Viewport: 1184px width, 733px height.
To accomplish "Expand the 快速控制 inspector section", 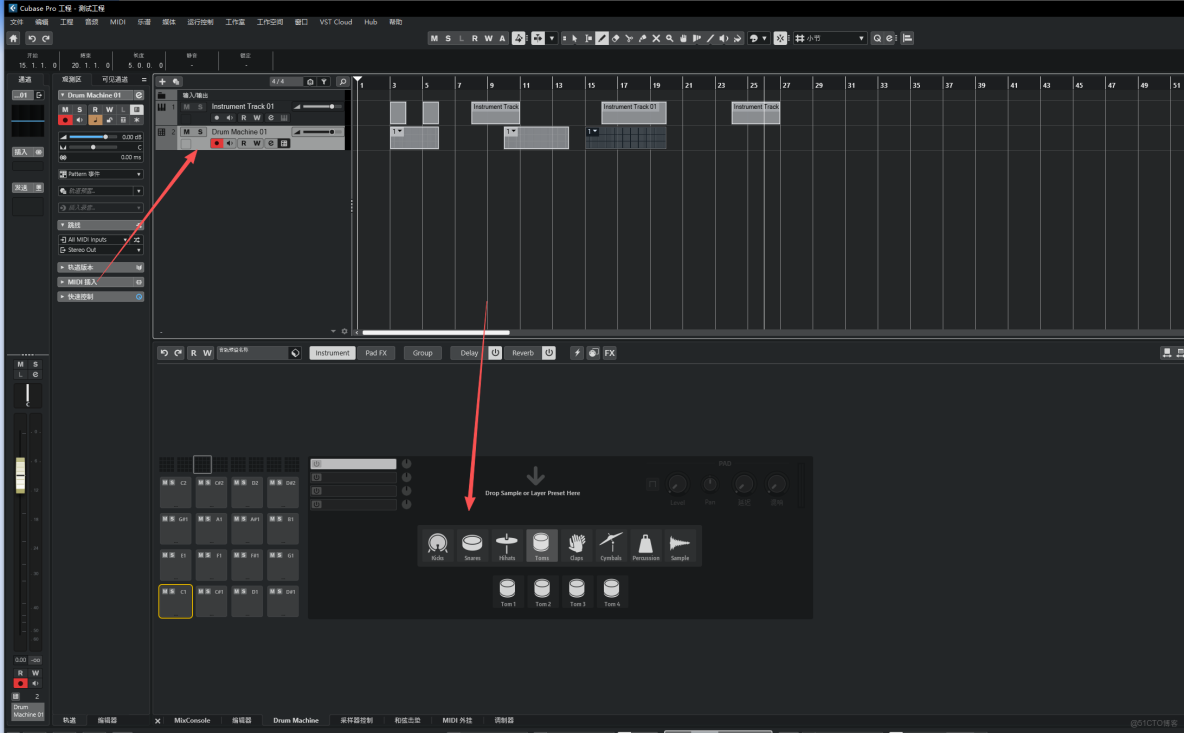I will (x=100, y=297).
